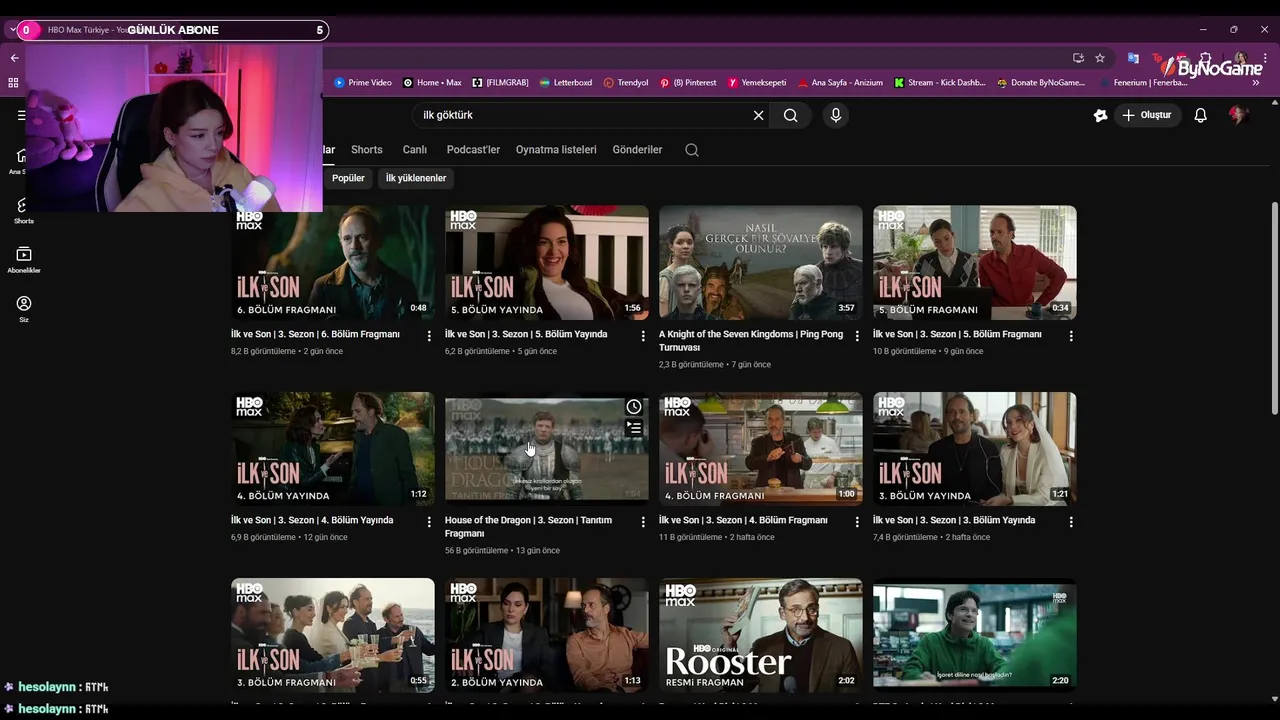1280x720 pixels.
Task: Open the browser extensions puzzle icon
Action: [1206, 58]
